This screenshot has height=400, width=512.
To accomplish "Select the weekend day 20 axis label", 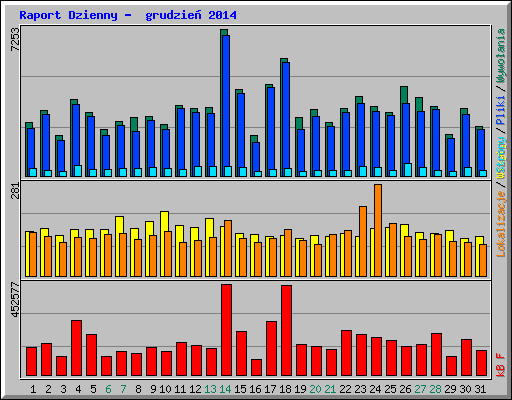I will [x=315, y=389].
